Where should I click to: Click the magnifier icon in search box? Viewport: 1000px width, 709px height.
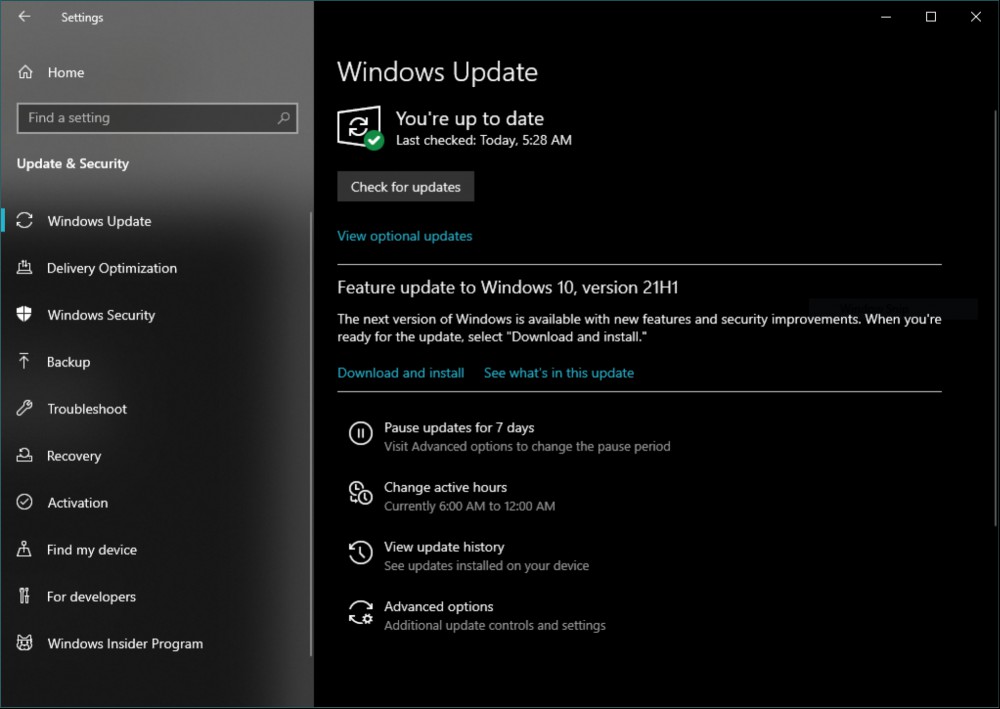pyautogui.click(x=284, y=118)
